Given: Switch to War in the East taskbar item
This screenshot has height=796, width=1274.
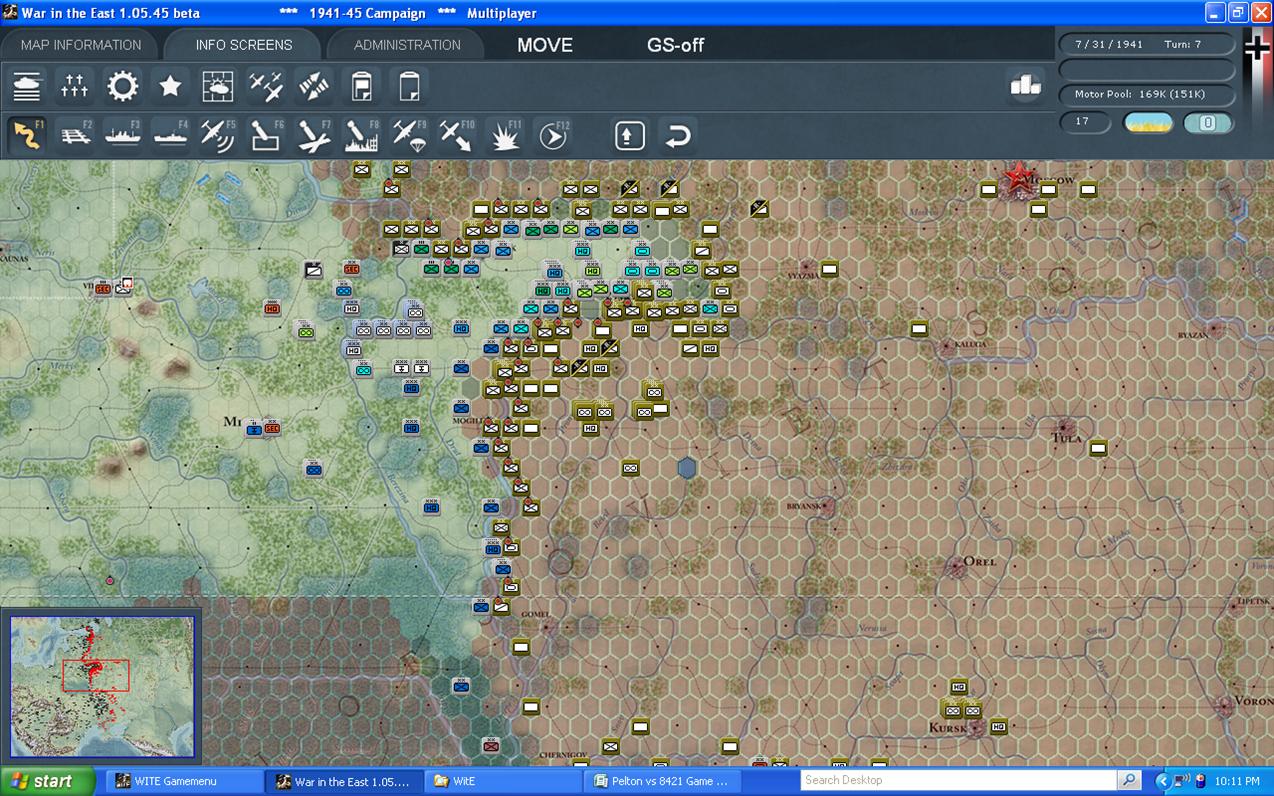Looking at the screenshot, I should pyautogui.click(x=344, y=781).
